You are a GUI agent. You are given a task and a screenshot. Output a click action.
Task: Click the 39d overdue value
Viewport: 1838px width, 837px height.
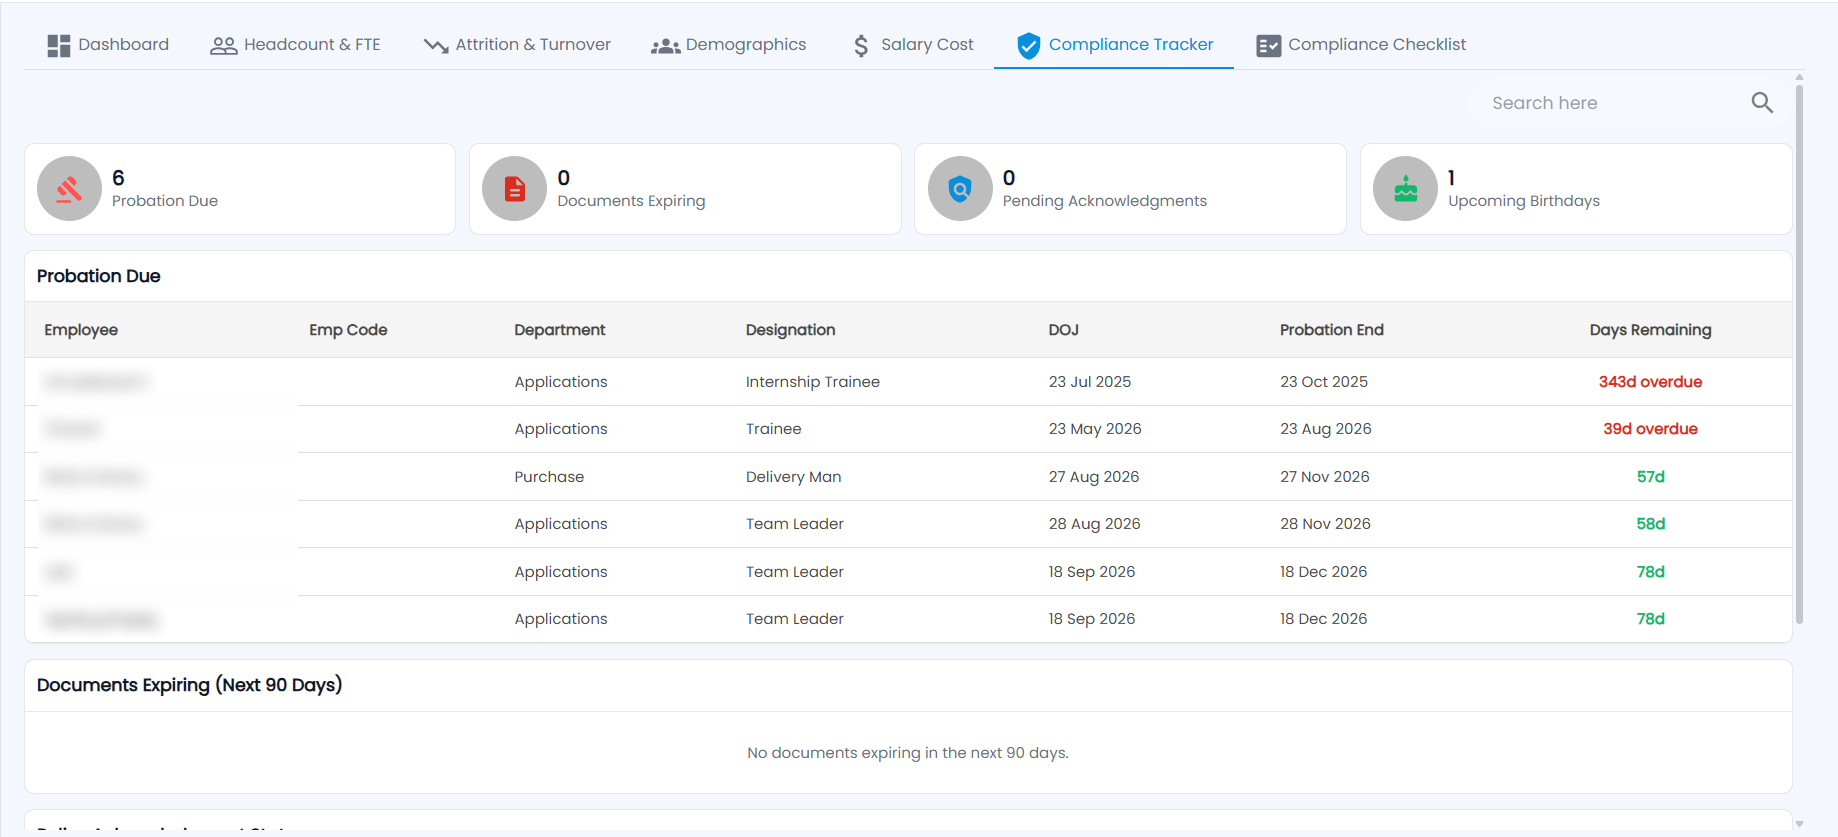tap(1650, 429)
